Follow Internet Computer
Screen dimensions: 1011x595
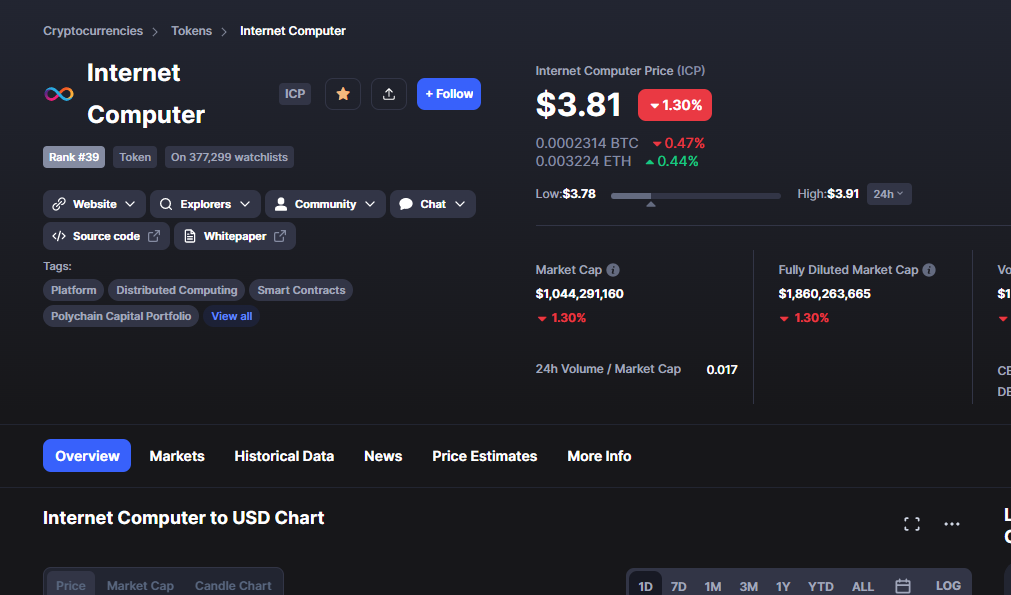point(449,94)
